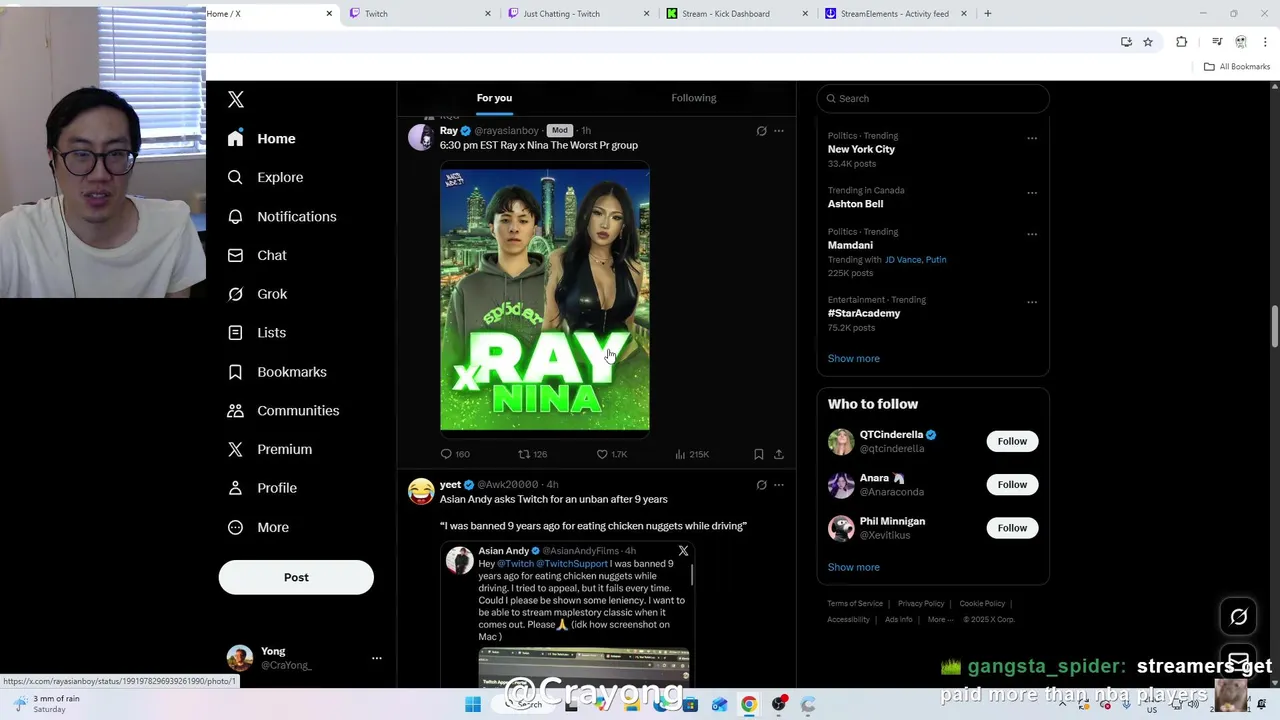Open options for Mamdani trend
The width and height of the screenshot is (1280, 720).
[x=1032, y=234]
